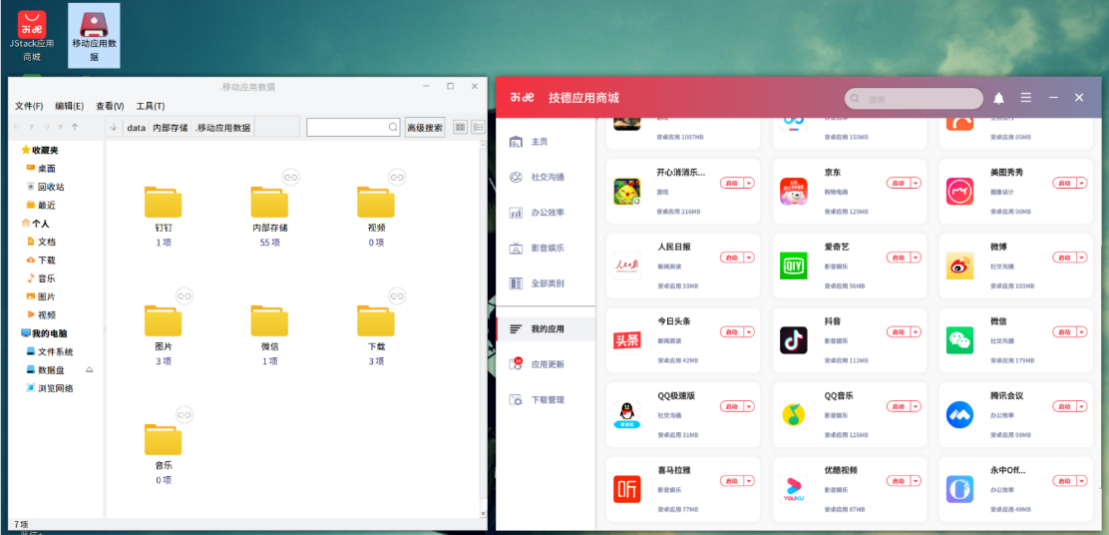Select 桌面 in sidebar favorites

41,168
